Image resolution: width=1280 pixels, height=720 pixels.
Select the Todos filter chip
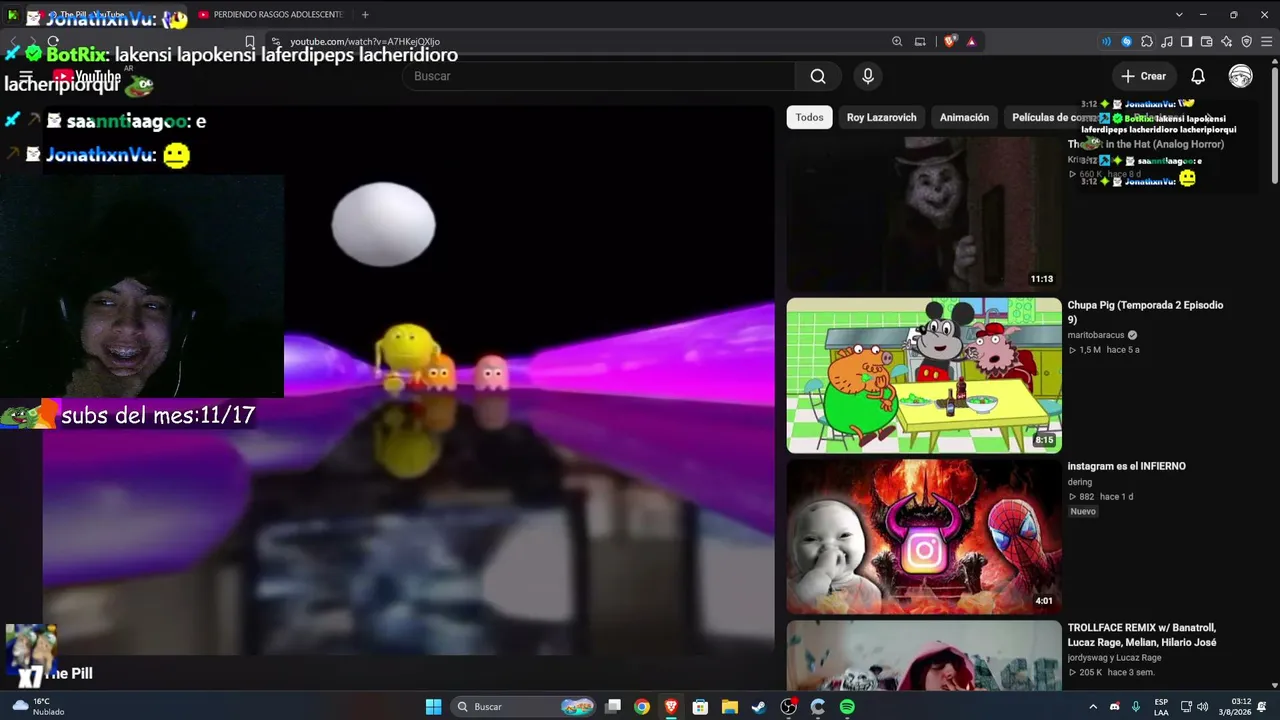pyautogui.click(x=810, y=117)
